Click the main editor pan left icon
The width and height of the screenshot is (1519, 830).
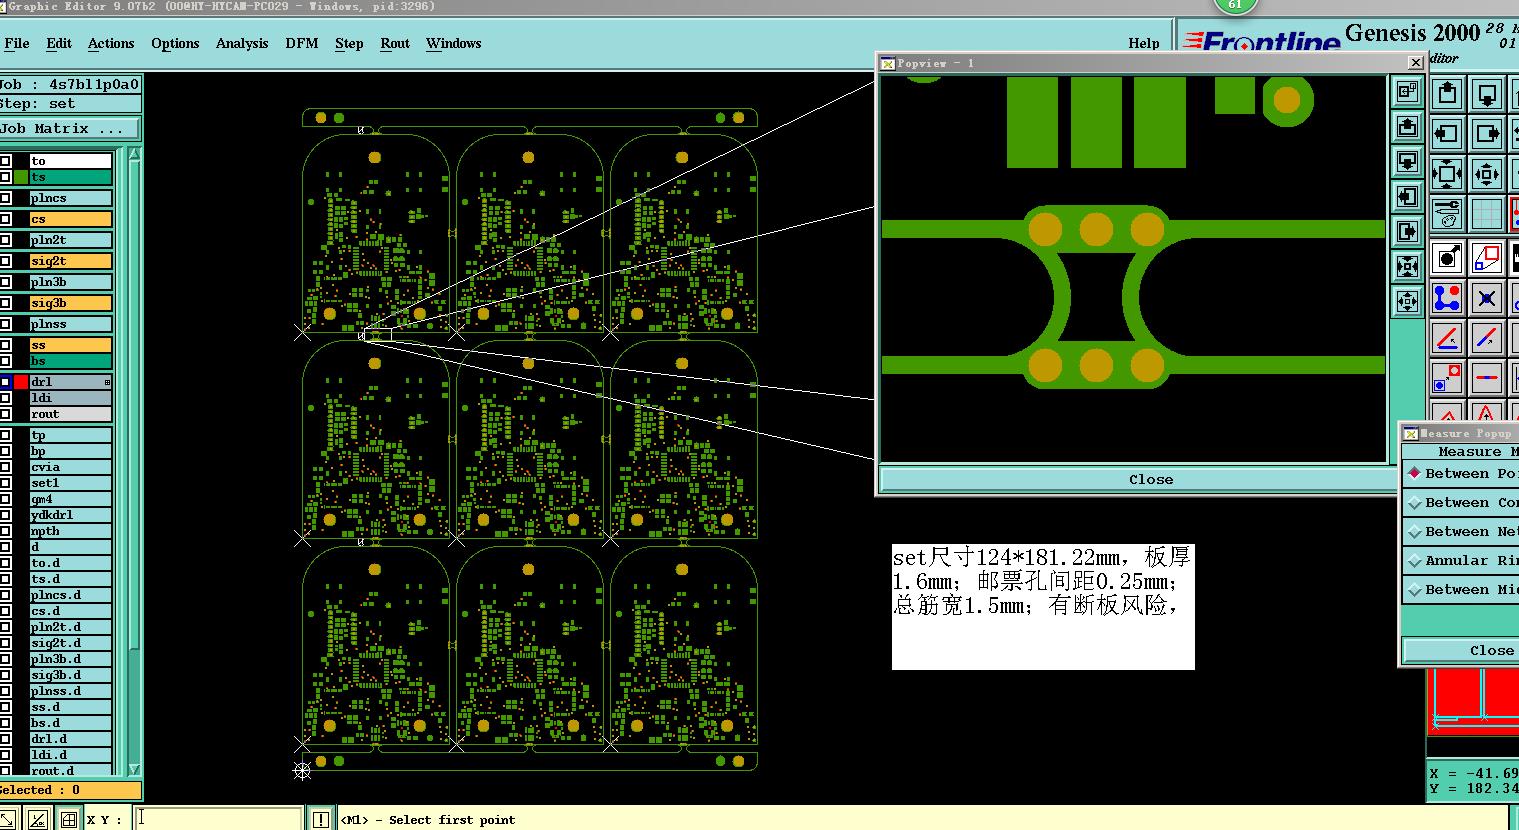[x=1447, y=133]
